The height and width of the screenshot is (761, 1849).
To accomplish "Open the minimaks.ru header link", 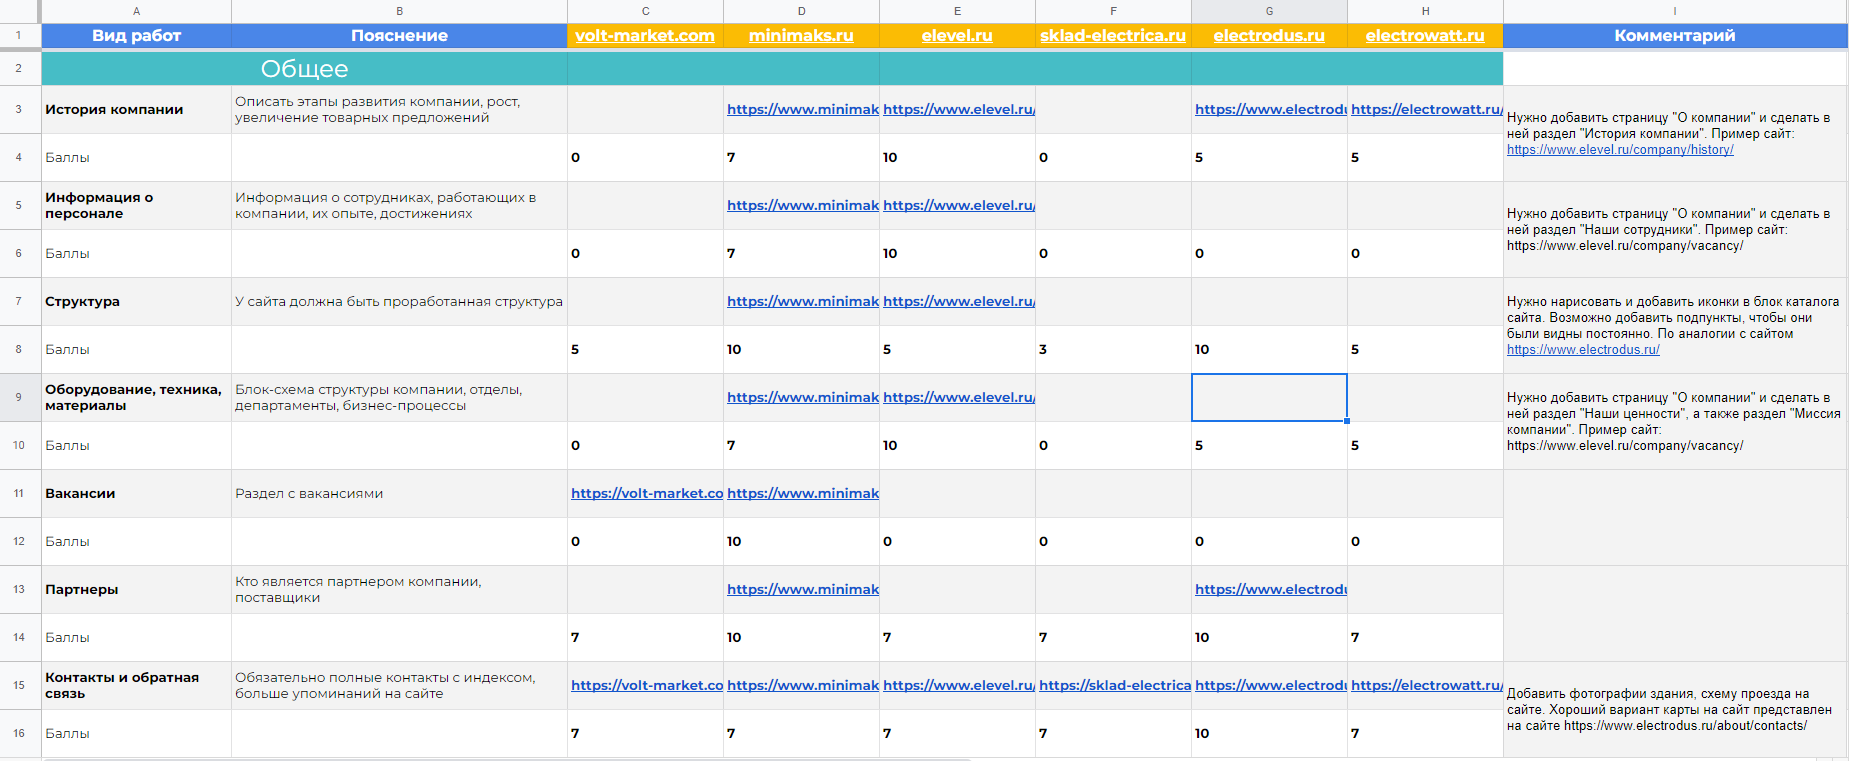I will pos(801,36).
